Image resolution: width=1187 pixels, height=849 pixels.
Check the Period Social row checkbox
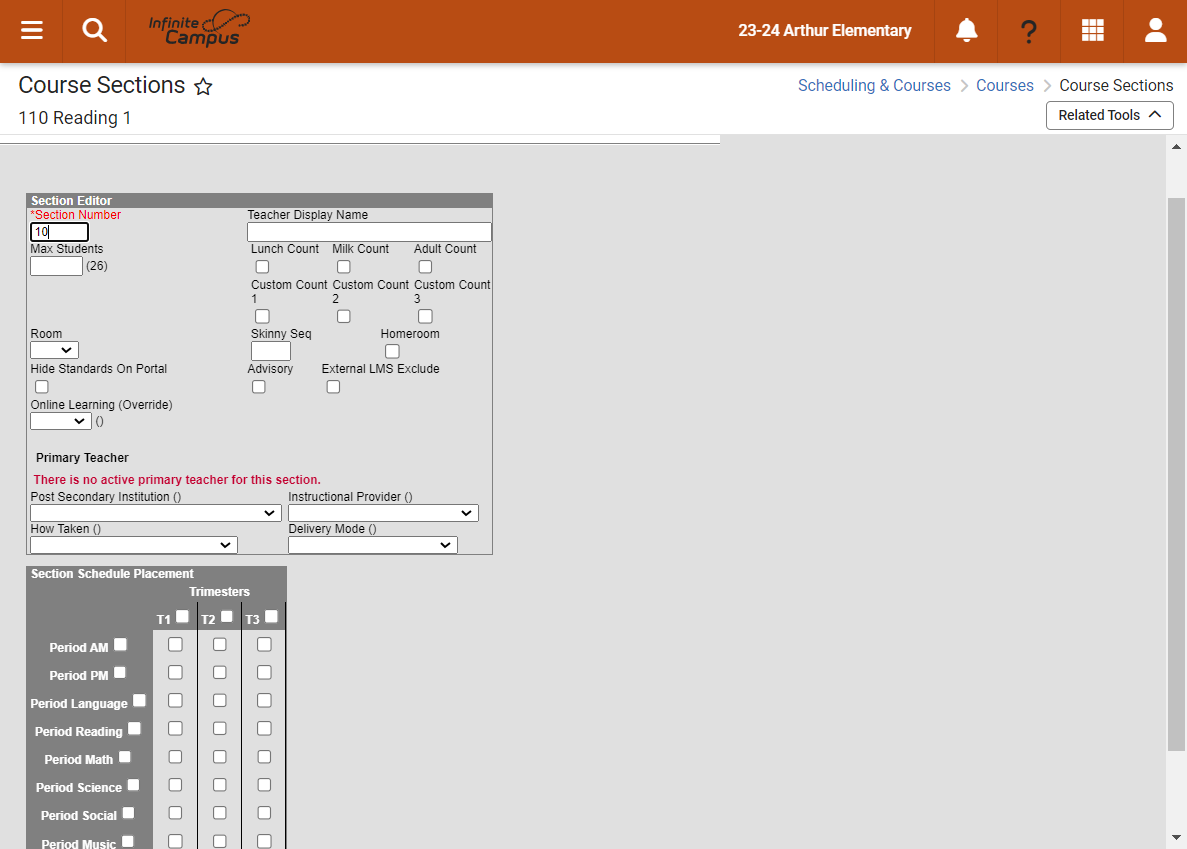point(129,813)
